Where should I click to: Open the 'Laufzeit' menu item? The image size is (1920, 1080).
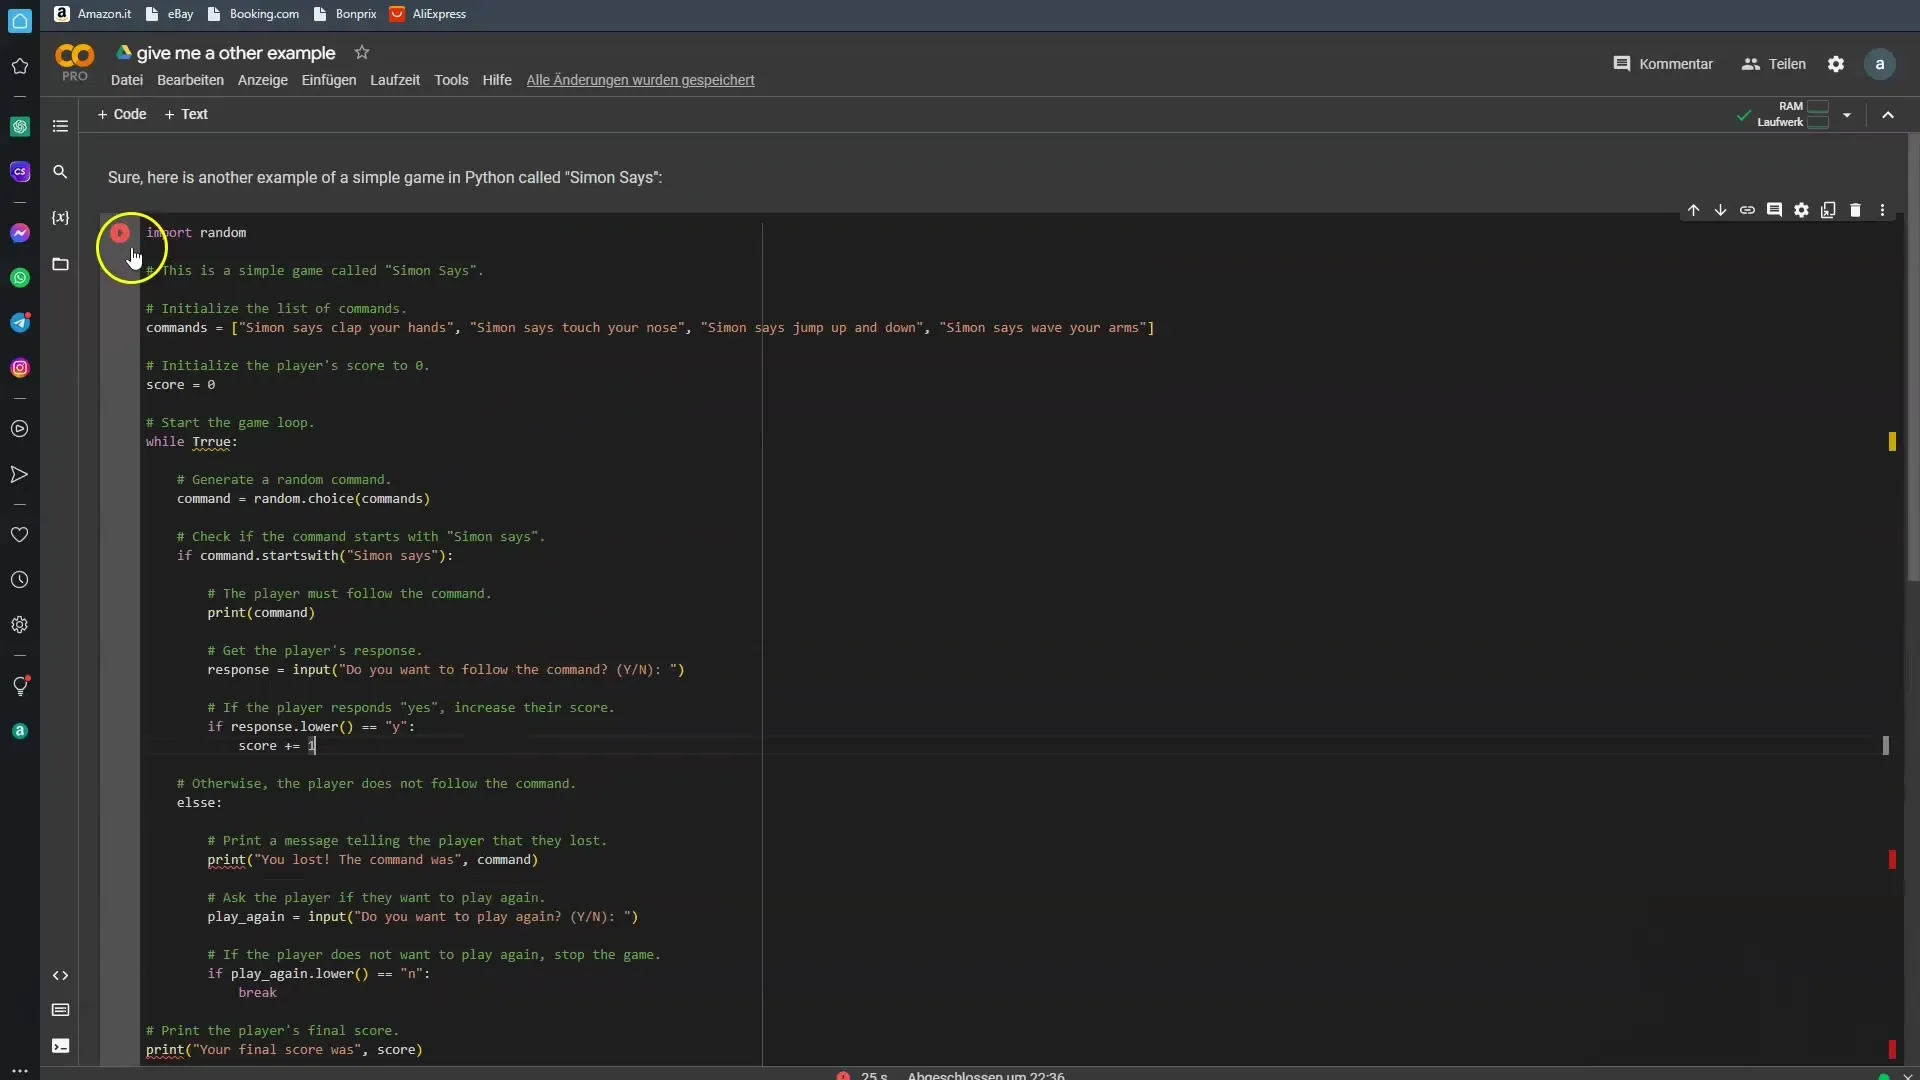click(394, 80)
